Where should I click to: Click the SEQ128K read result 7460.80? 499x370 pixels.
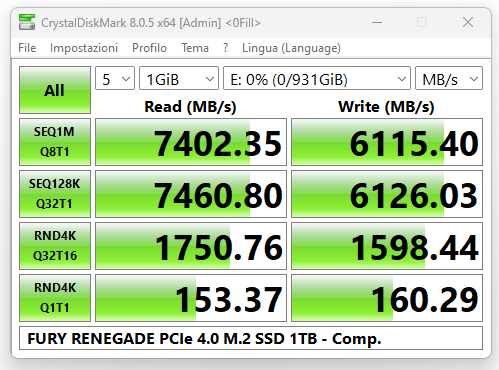coord(191,194)
